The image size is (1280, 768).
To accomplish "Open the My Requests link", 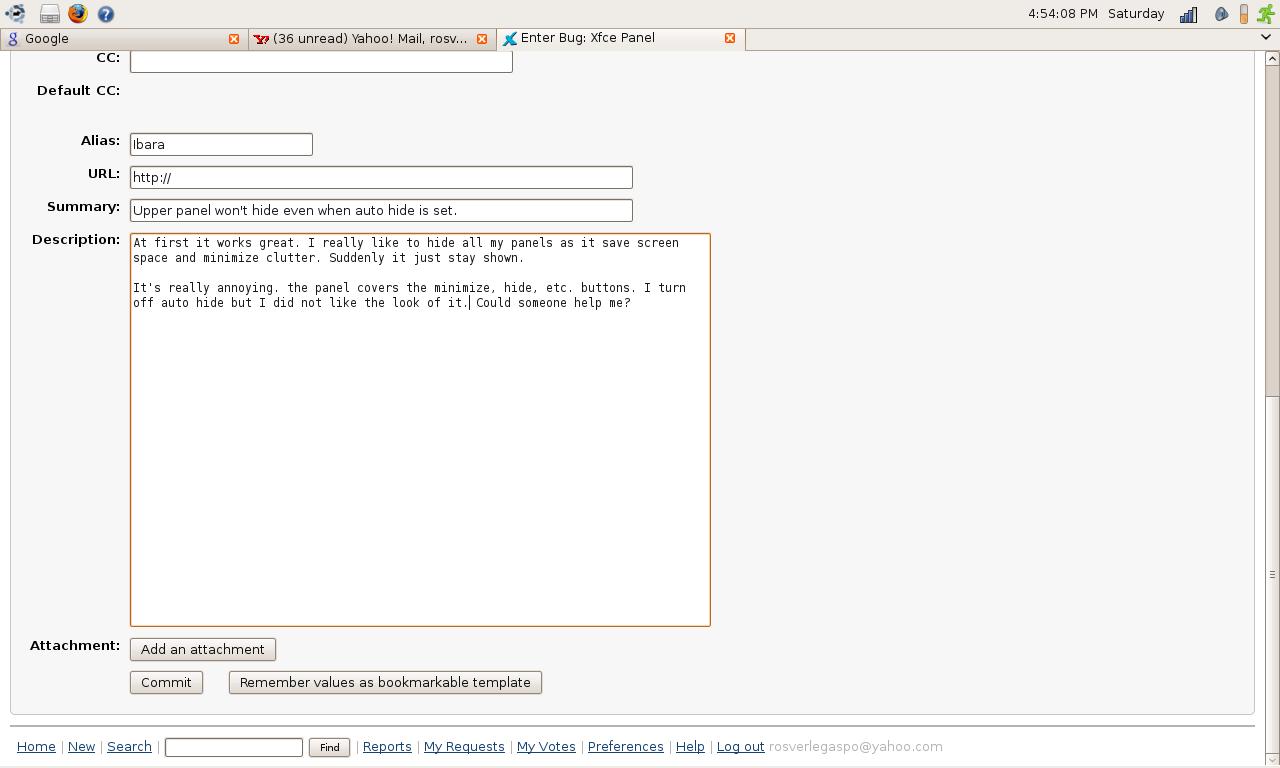I will coord(464,746).
